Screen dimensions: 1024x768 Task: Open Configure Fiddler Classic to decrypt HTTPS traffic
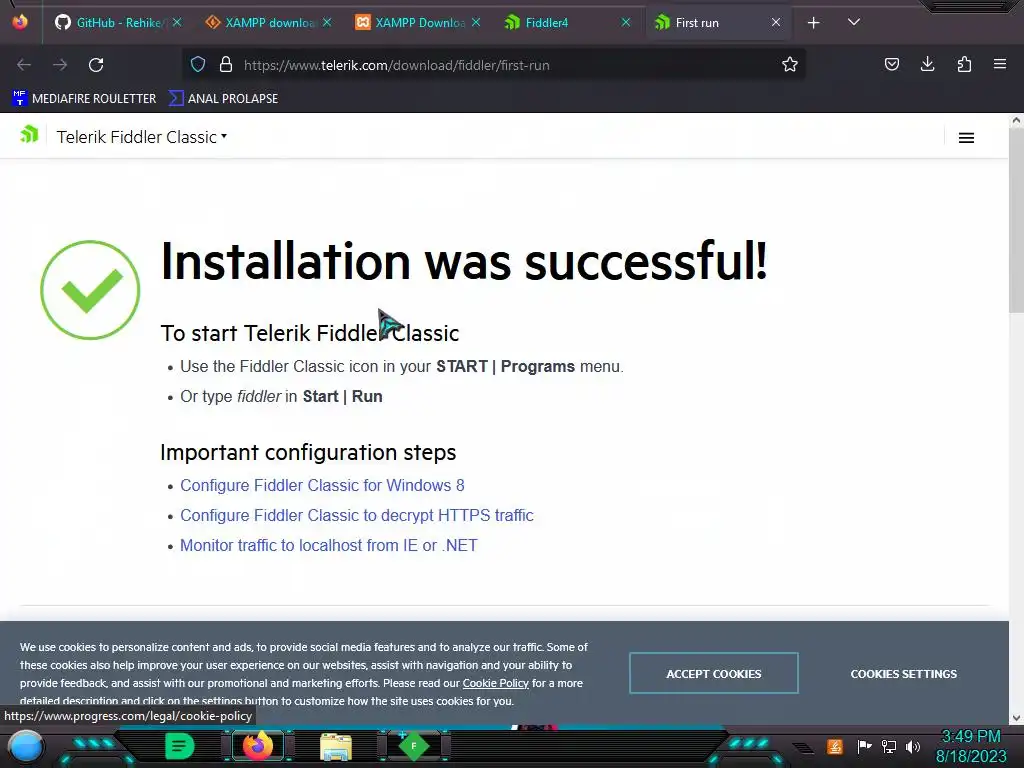pos(357,515)
